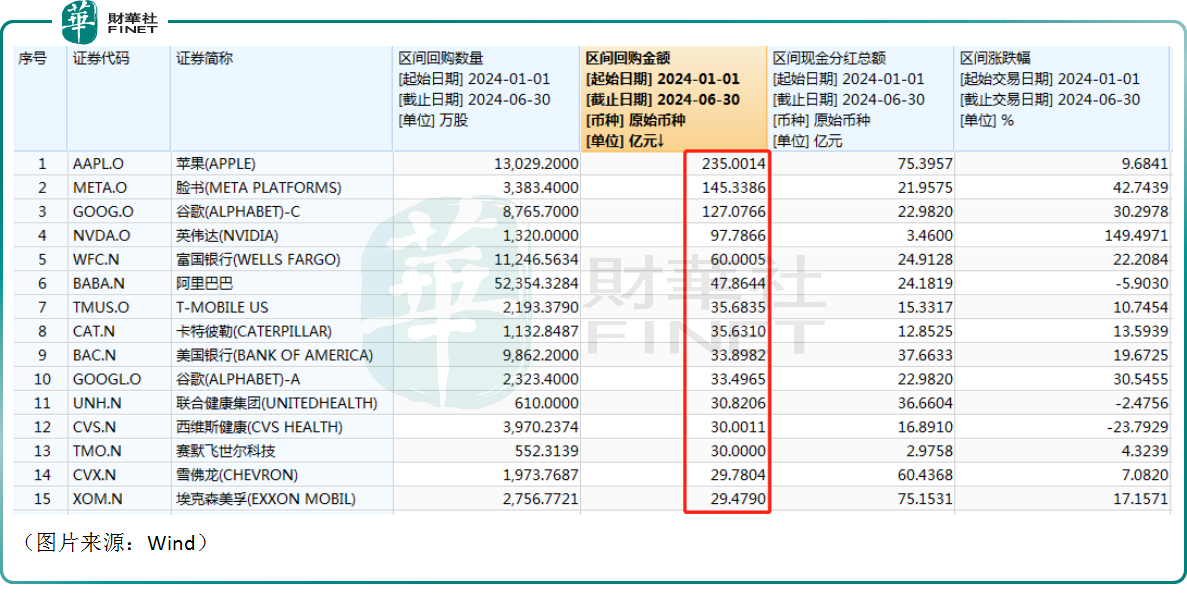Expand the 证券简称 column header

point(205,57)
